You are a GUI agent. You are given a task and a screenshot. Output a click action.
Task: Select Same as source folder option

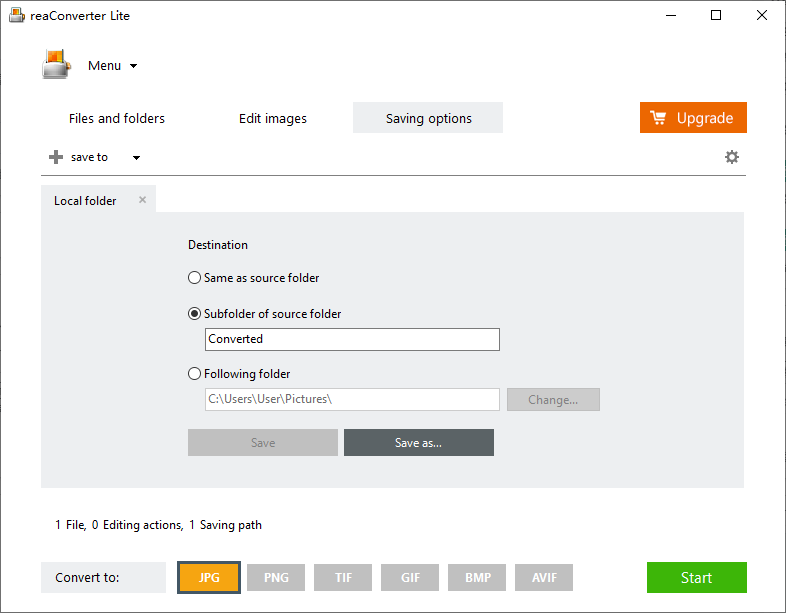[253, 278]
